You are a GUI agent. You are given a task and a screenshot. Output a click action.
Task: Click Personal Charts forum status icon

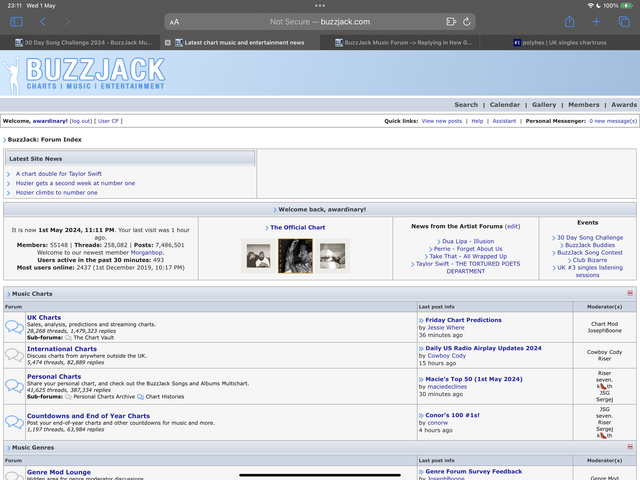[x=14, y=386]
